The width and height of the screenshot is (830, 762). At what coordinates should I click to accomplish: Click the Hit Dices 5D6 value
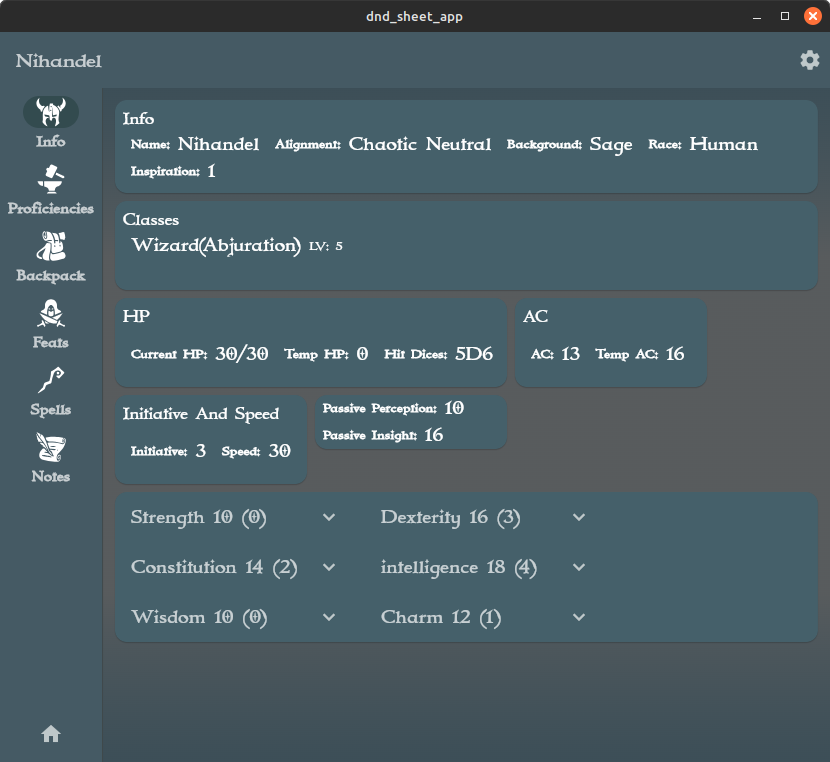coord(474,354)
